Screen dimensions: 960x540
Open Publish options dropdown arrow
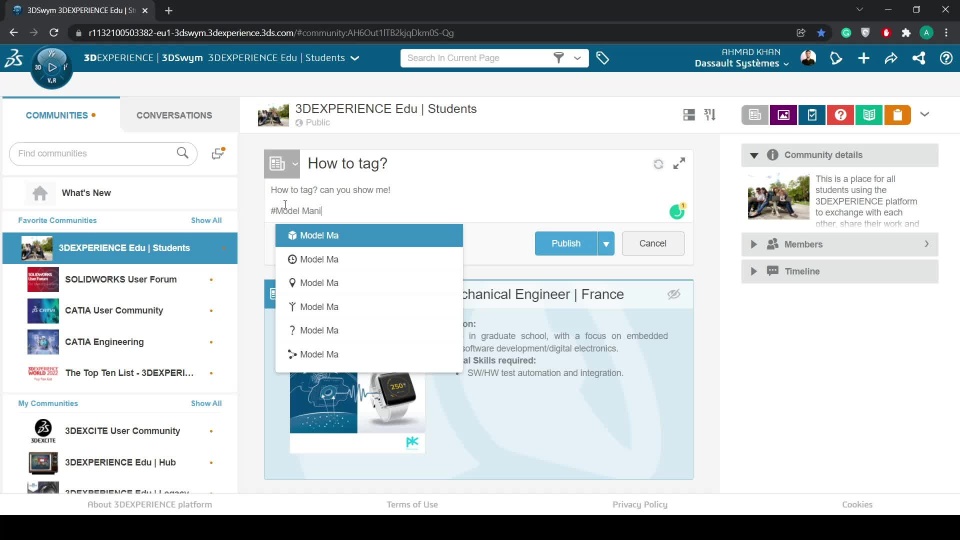tap(606, 244)
